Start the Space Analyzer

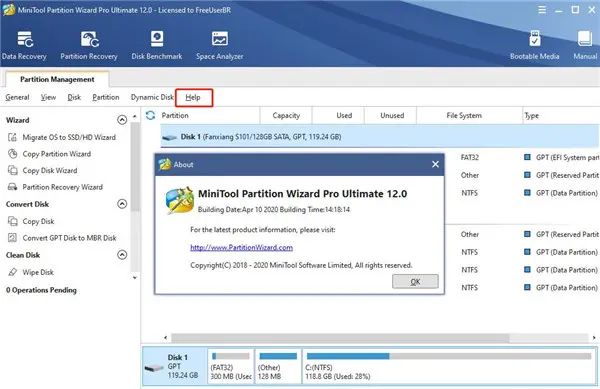click(220, 46)
